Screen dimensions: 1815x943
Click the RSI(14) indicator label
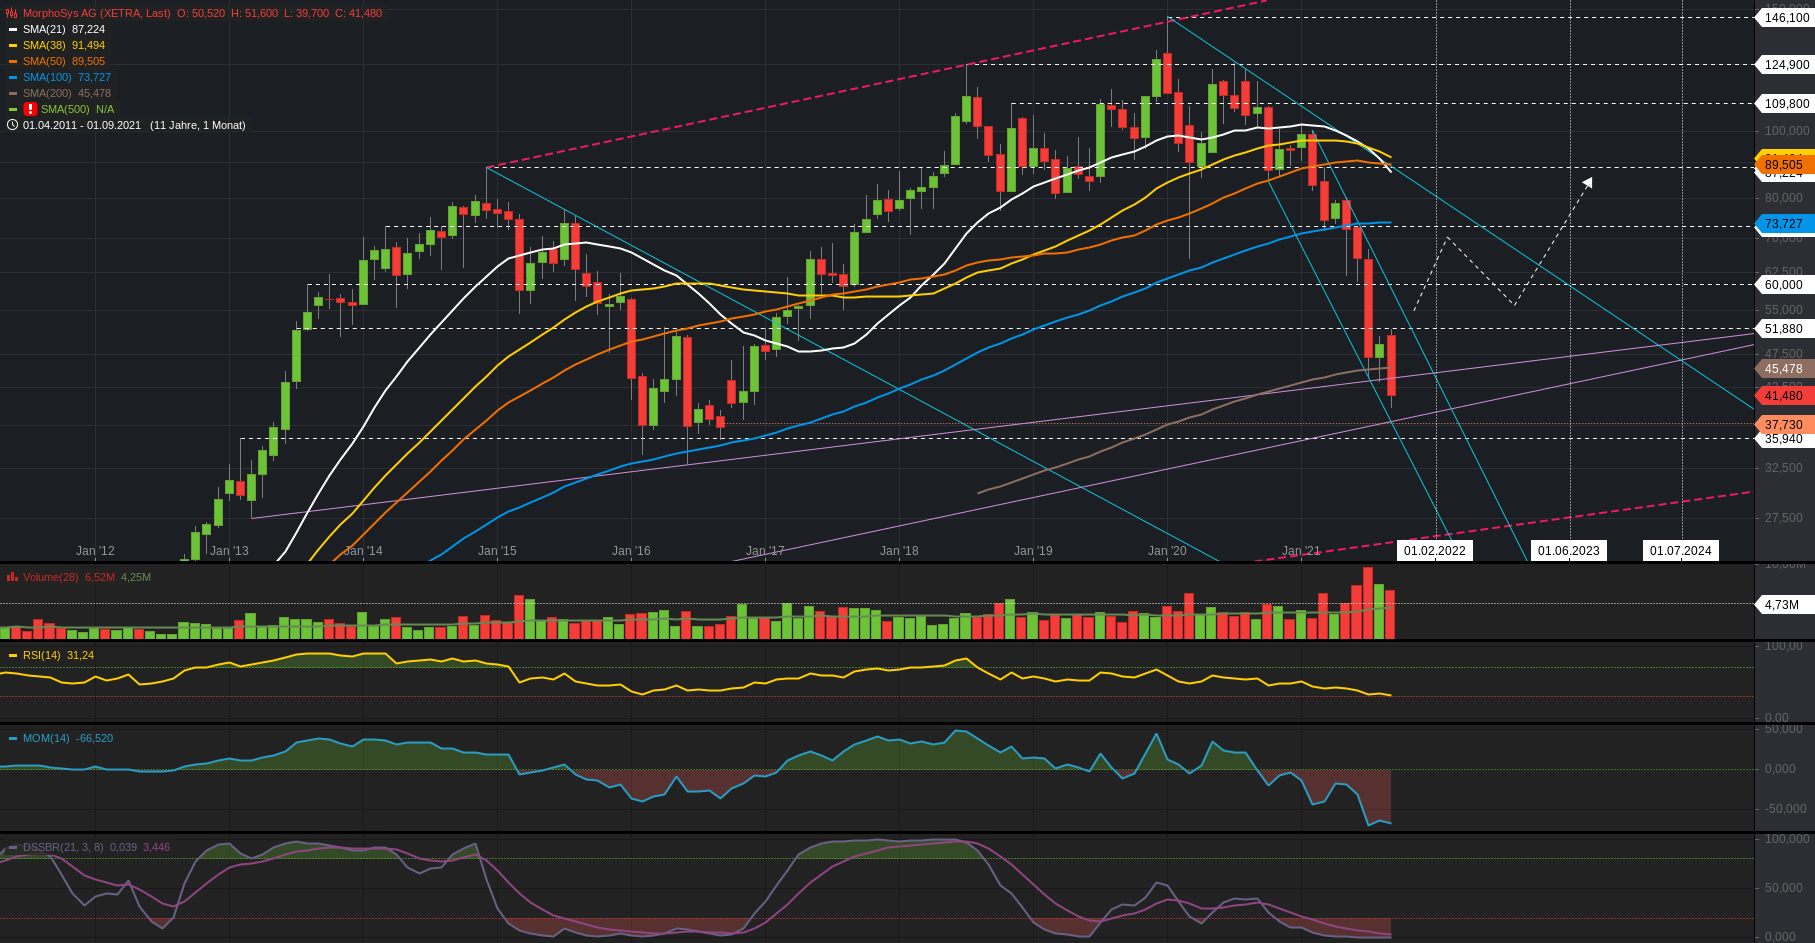(x=42, y=655)
